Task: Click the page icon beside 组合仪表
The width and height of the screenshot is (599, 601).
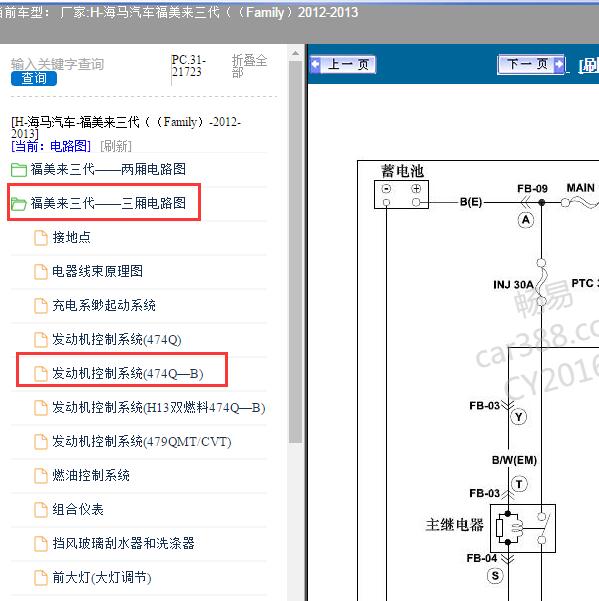Action: tap(41, 510)
